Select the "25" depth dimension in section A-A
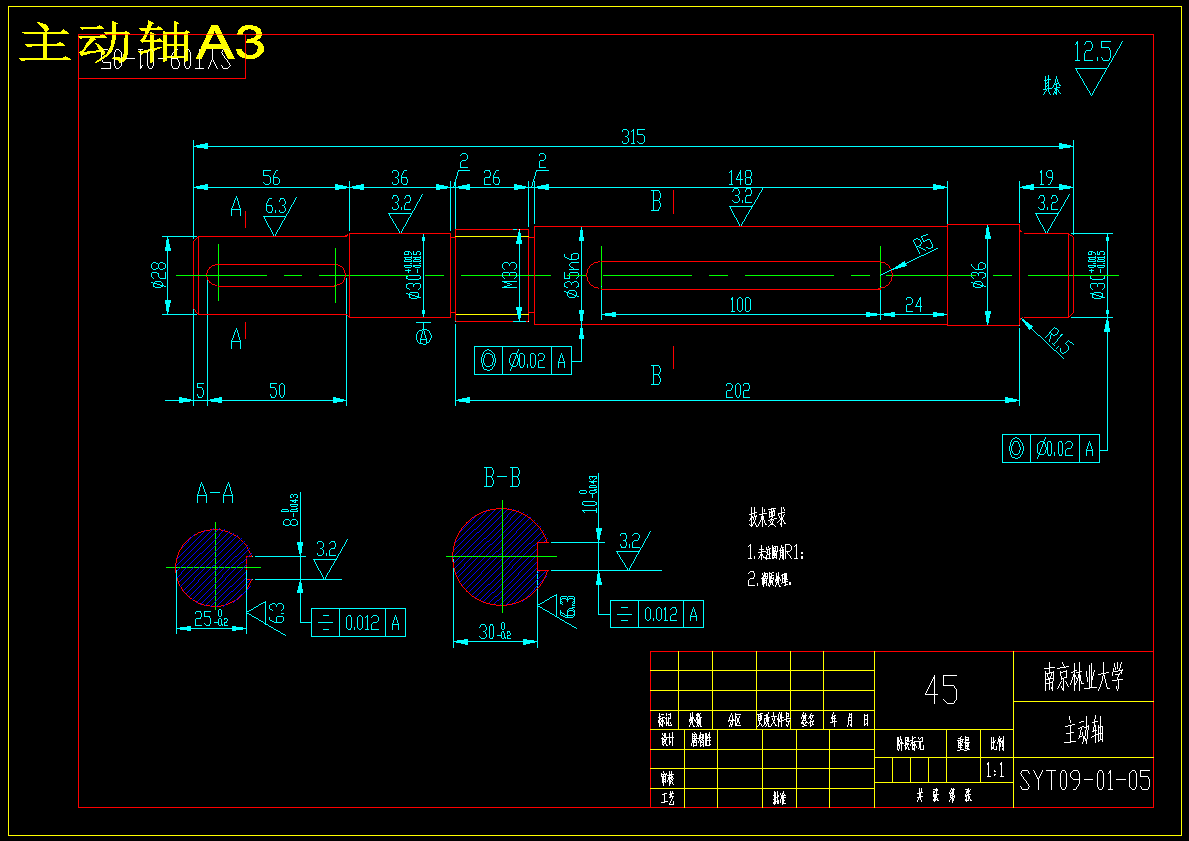Viewport: 1189px width, 841px height. [211, 619]
